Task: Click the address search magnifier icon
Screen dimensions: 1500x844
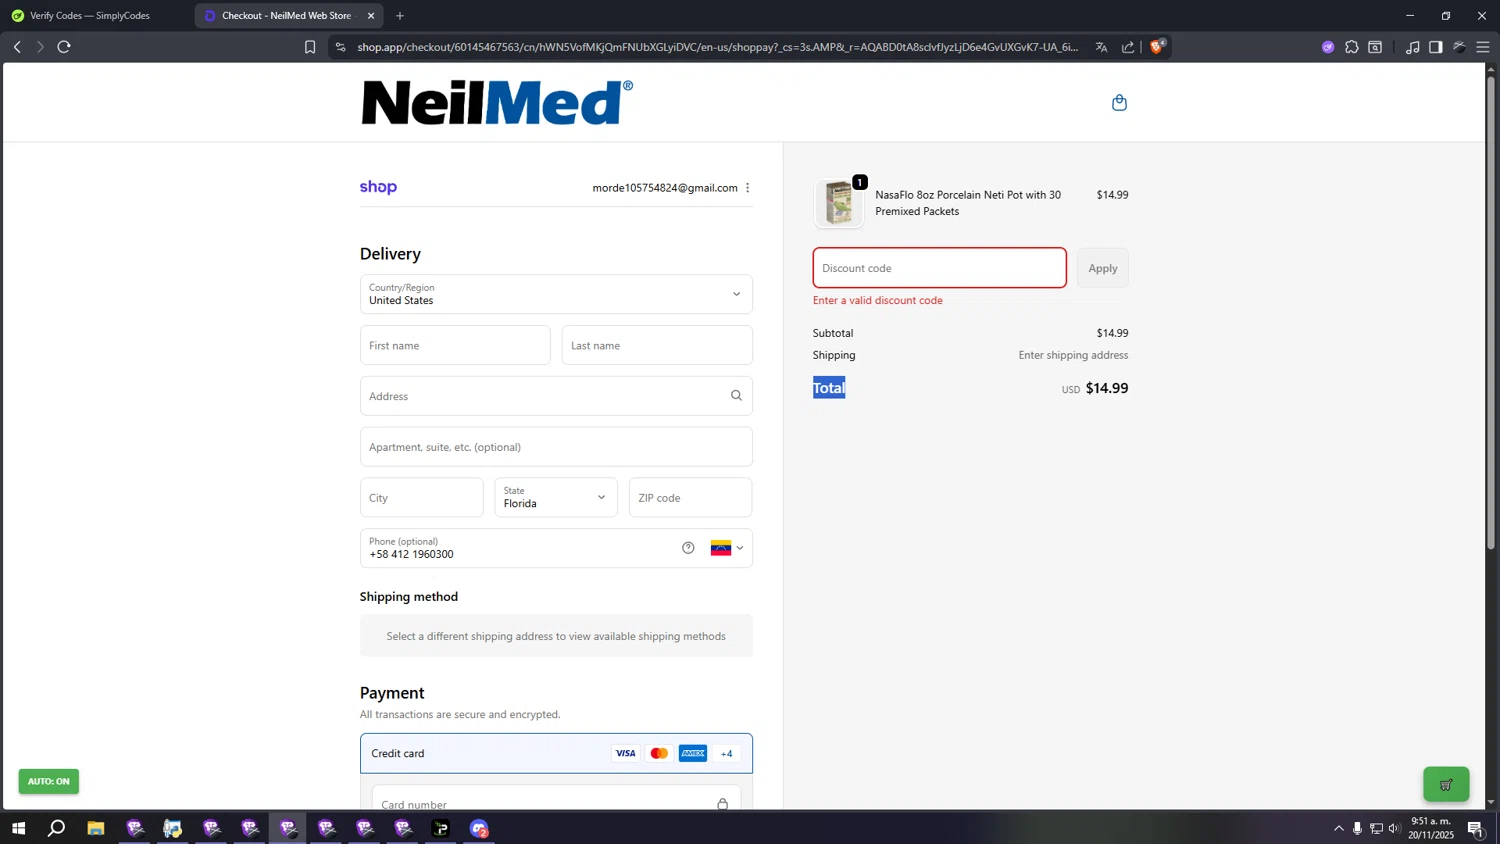Action: tap(736, 396)
